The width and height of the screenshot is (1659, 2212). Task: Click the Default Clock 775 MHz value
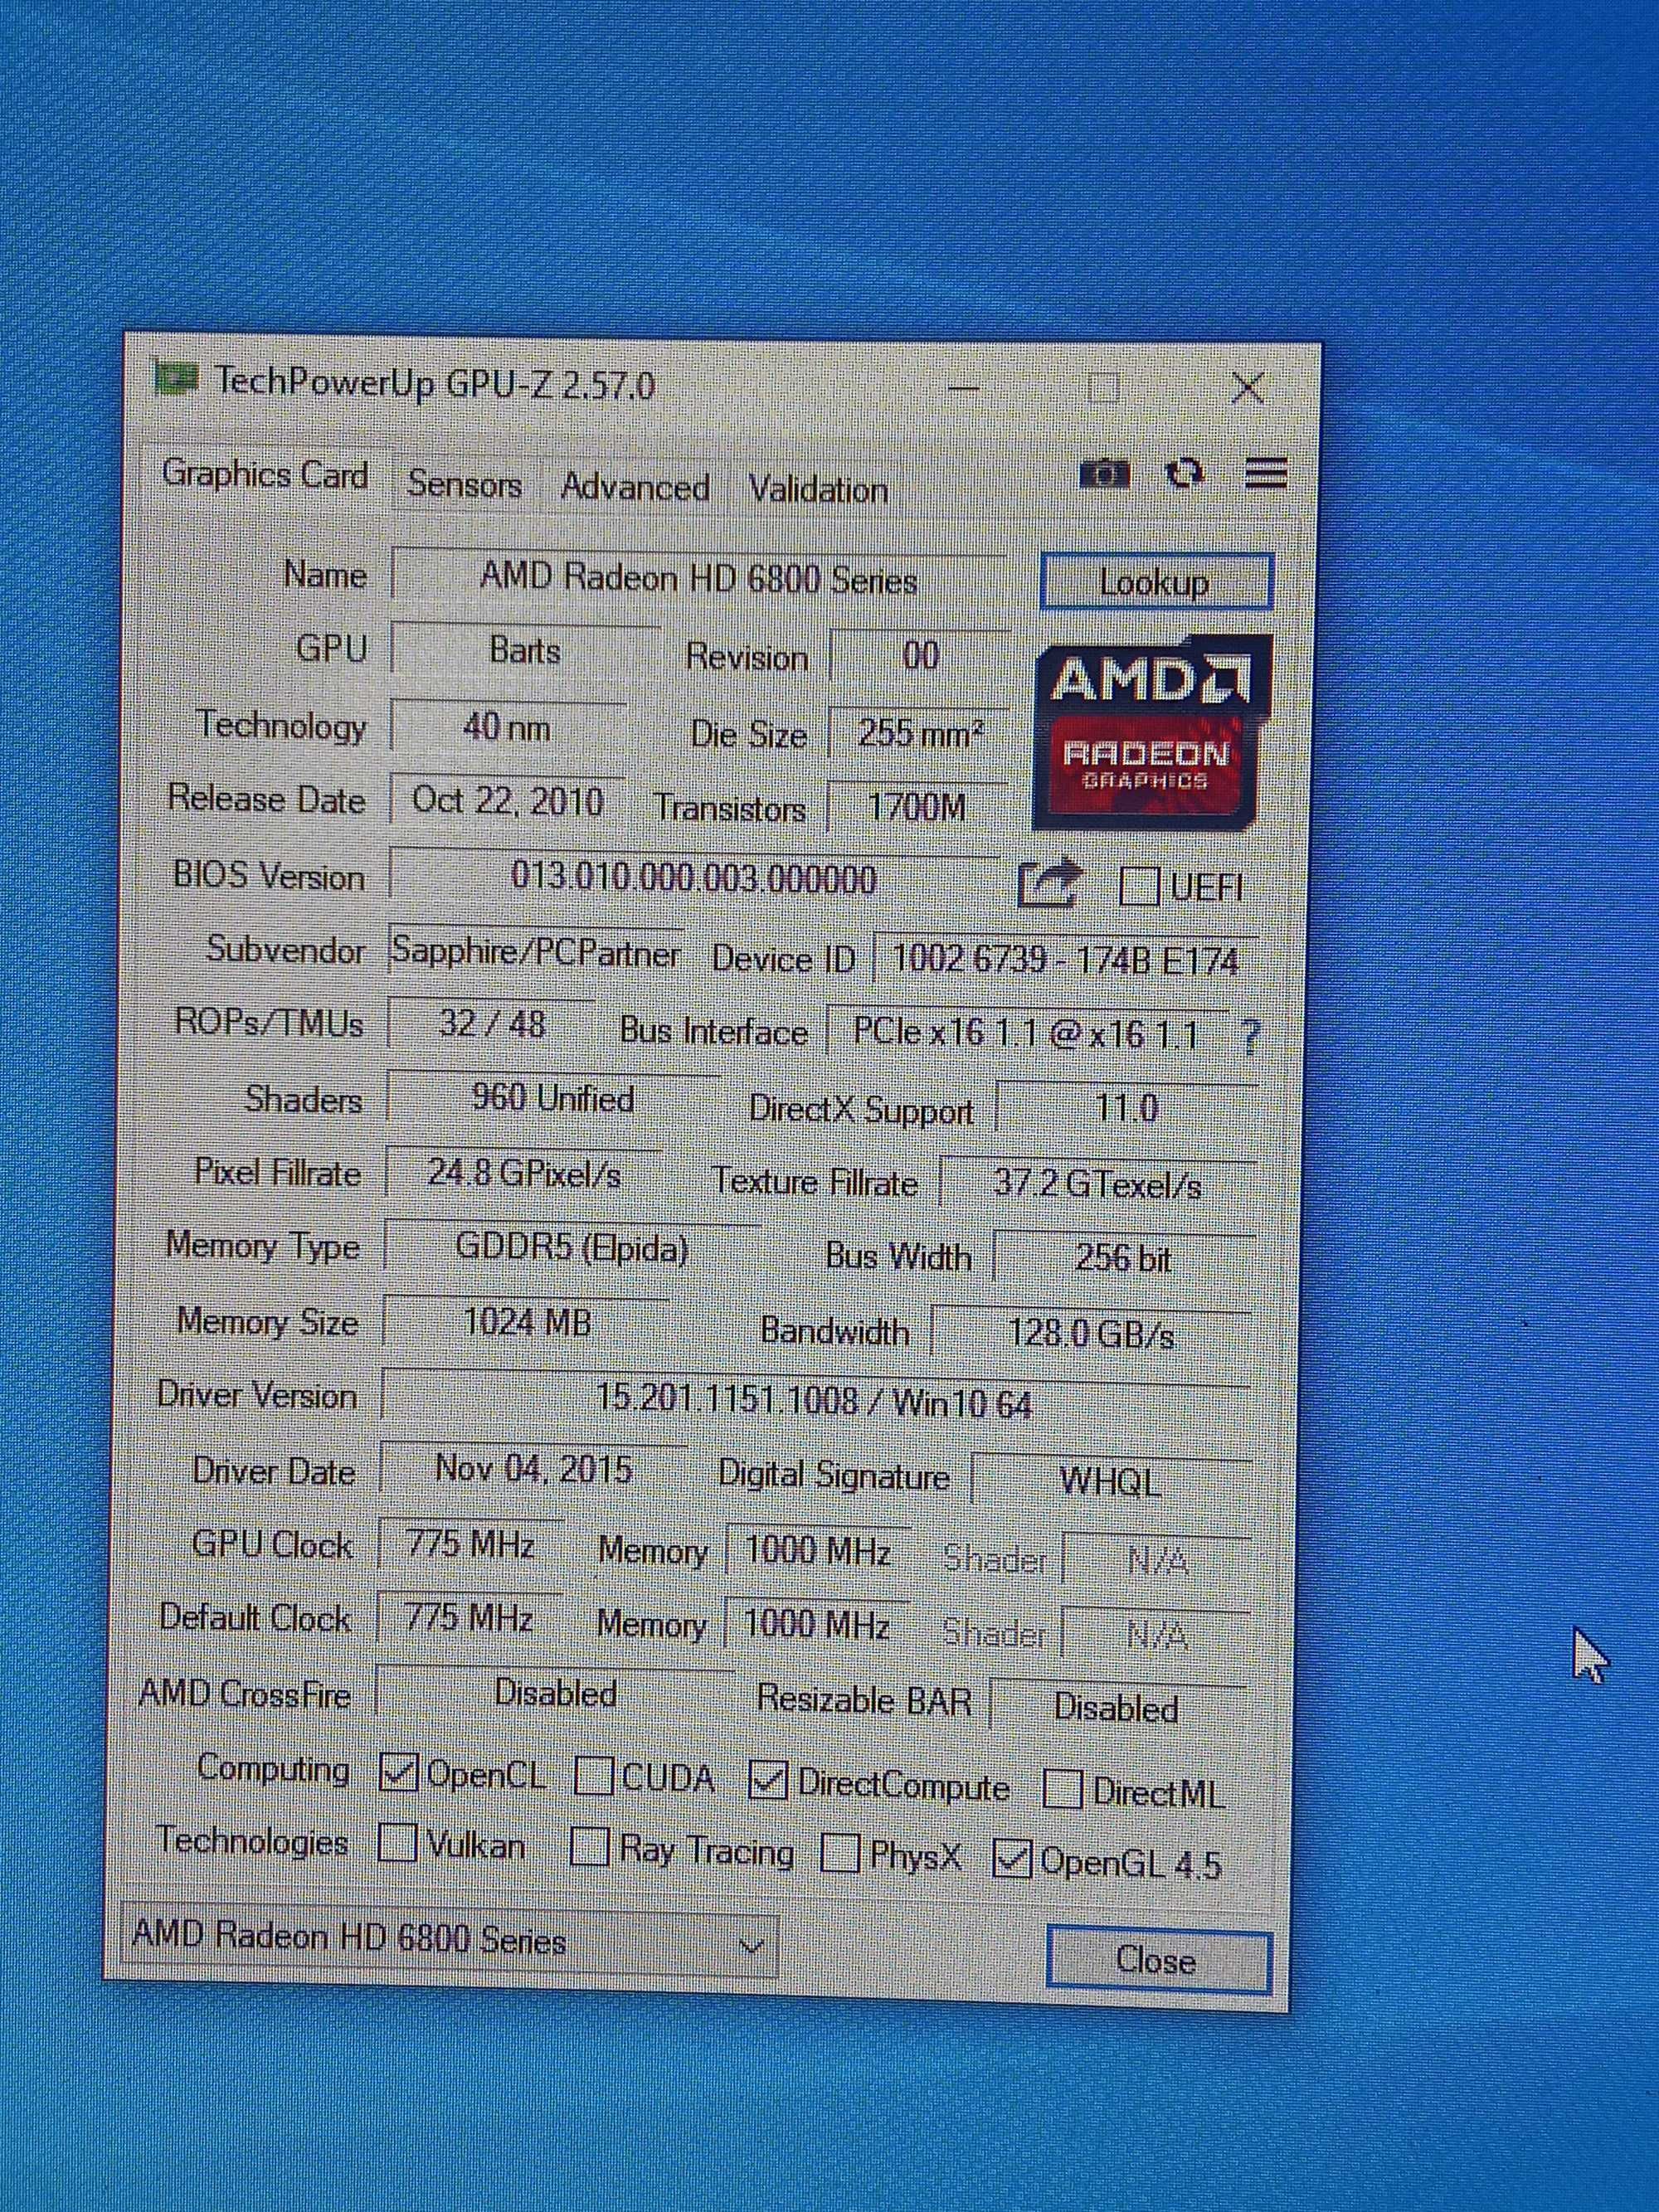pos(469,1619)
